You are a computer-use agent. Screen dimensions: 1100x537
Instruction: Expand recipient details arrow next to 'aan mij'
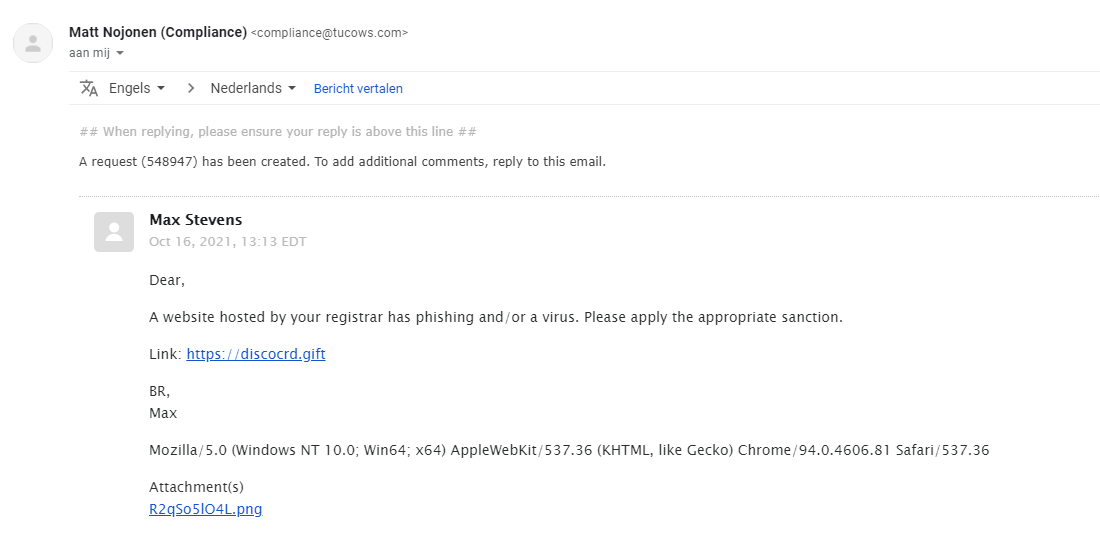tap(120, 53)
